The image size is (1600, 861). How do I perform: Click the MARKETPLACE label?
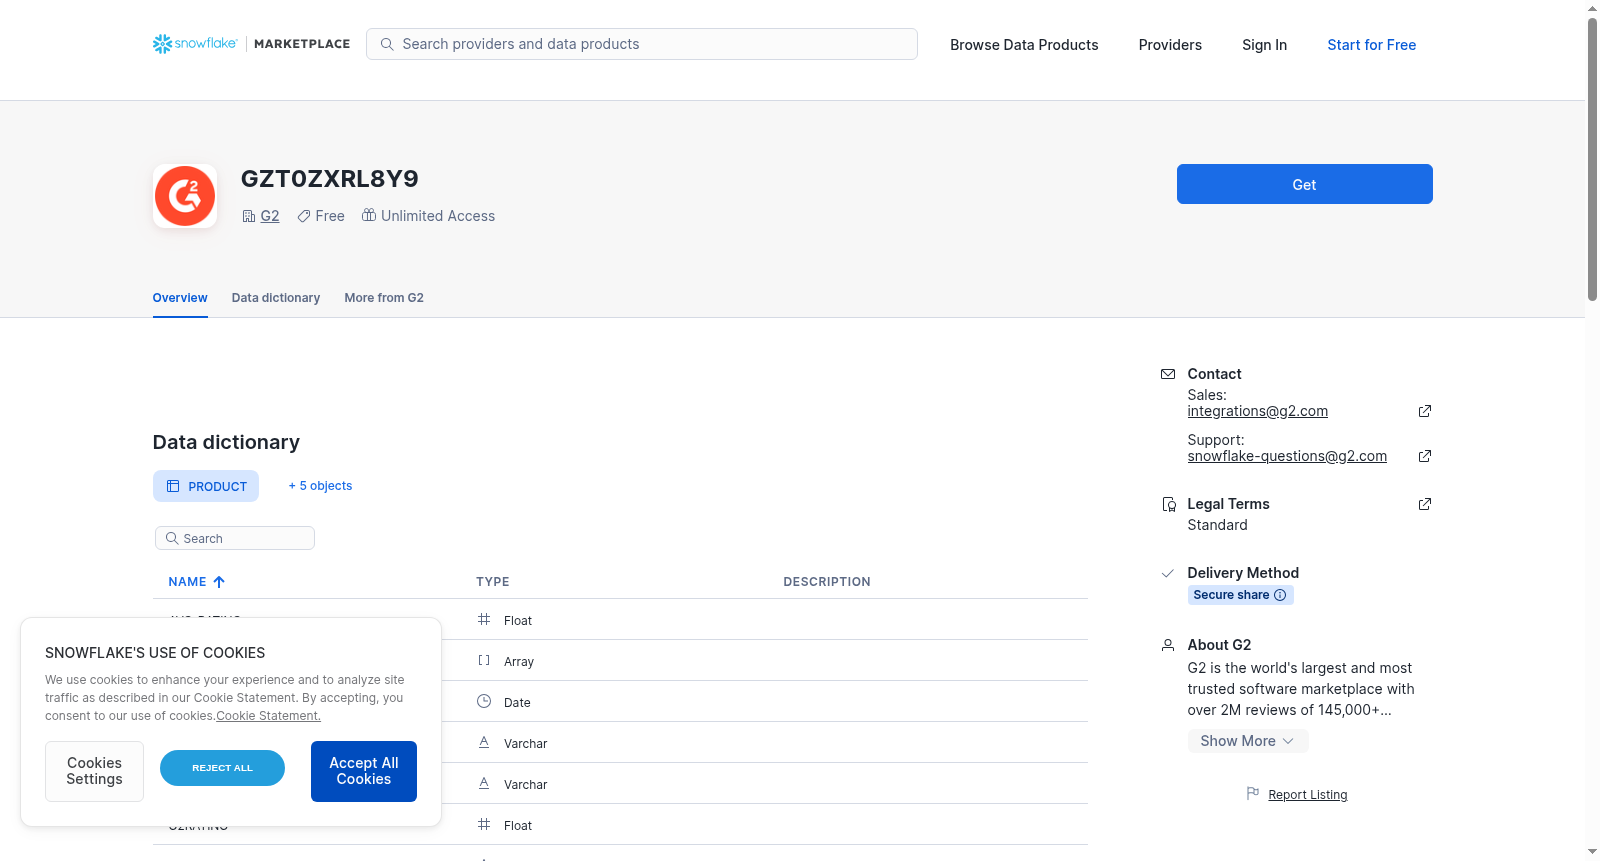point(302,44)
